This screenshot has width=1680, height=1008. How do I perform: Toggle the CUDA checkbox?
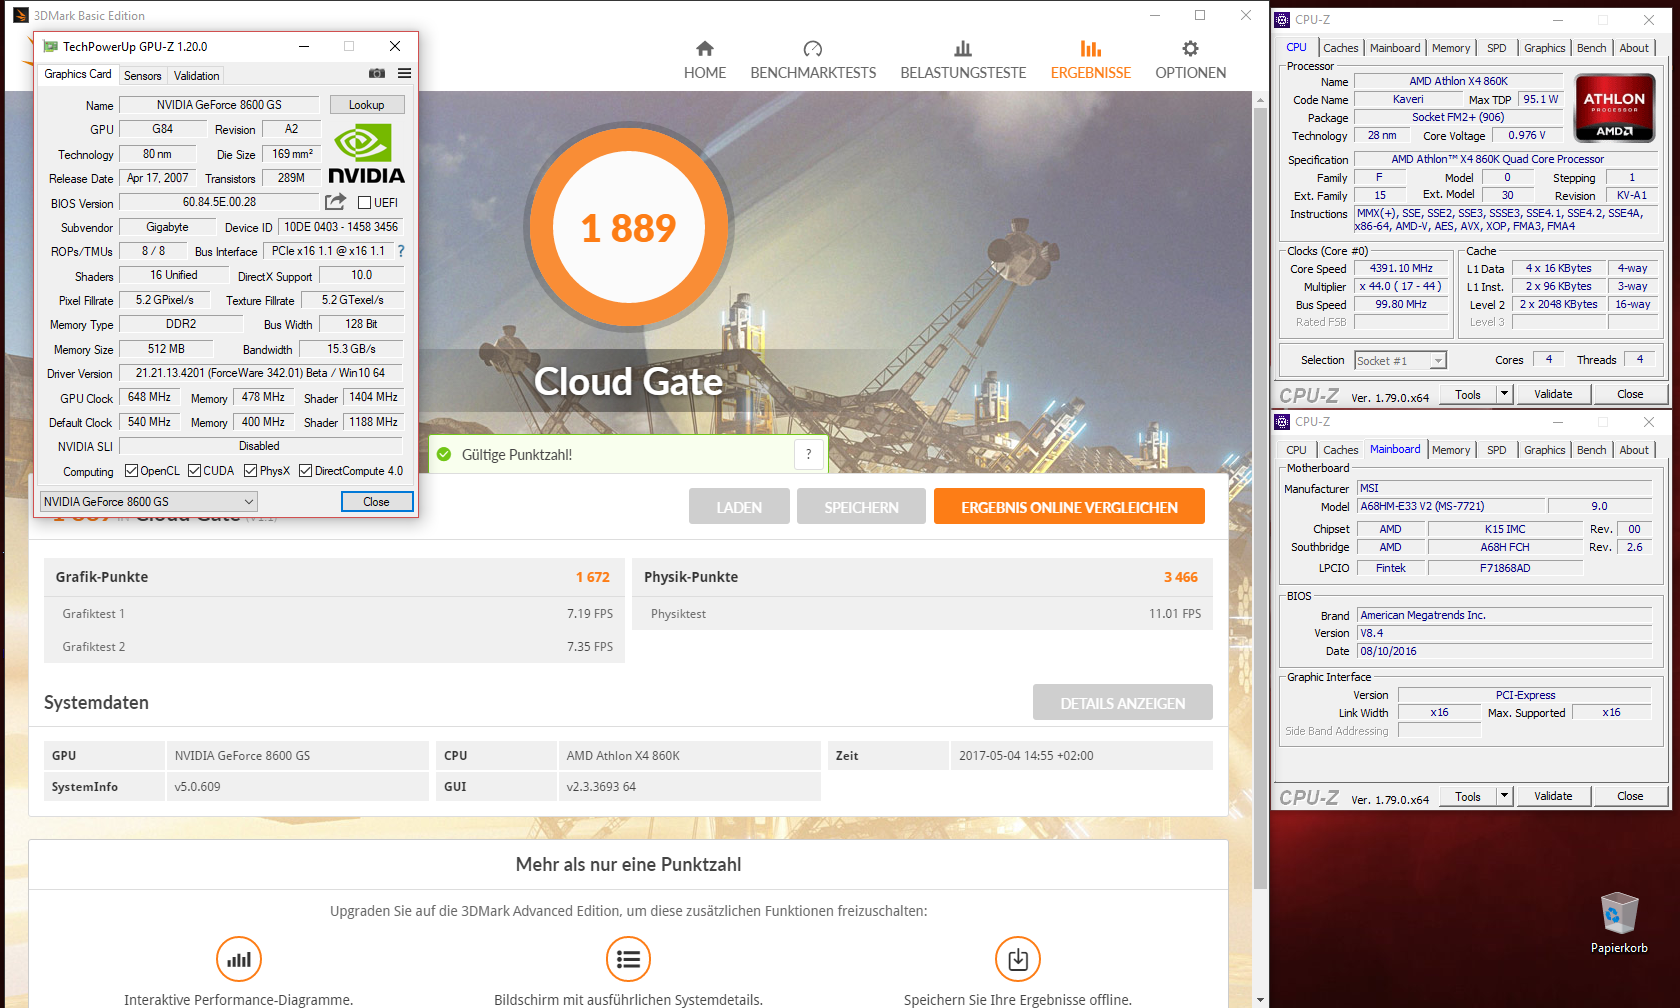194,470
